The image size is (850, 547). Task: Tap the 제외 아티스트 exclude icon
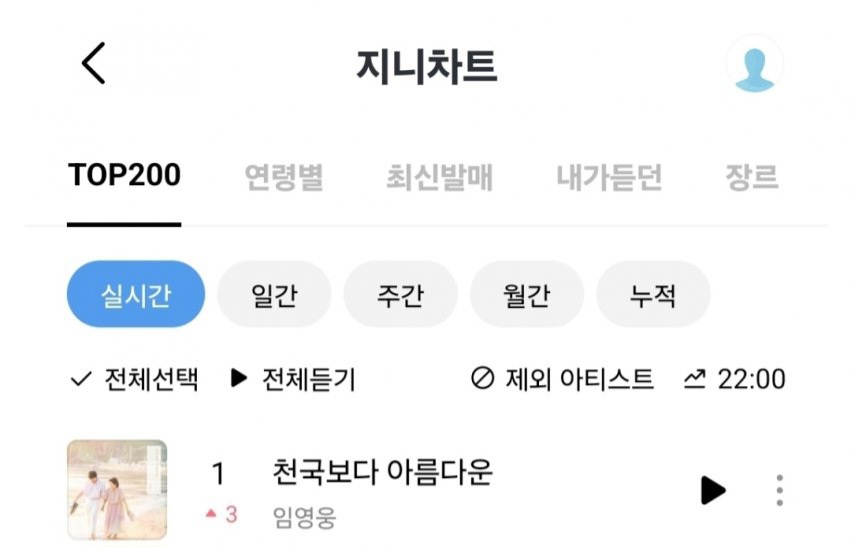click(x=482, y=379)
